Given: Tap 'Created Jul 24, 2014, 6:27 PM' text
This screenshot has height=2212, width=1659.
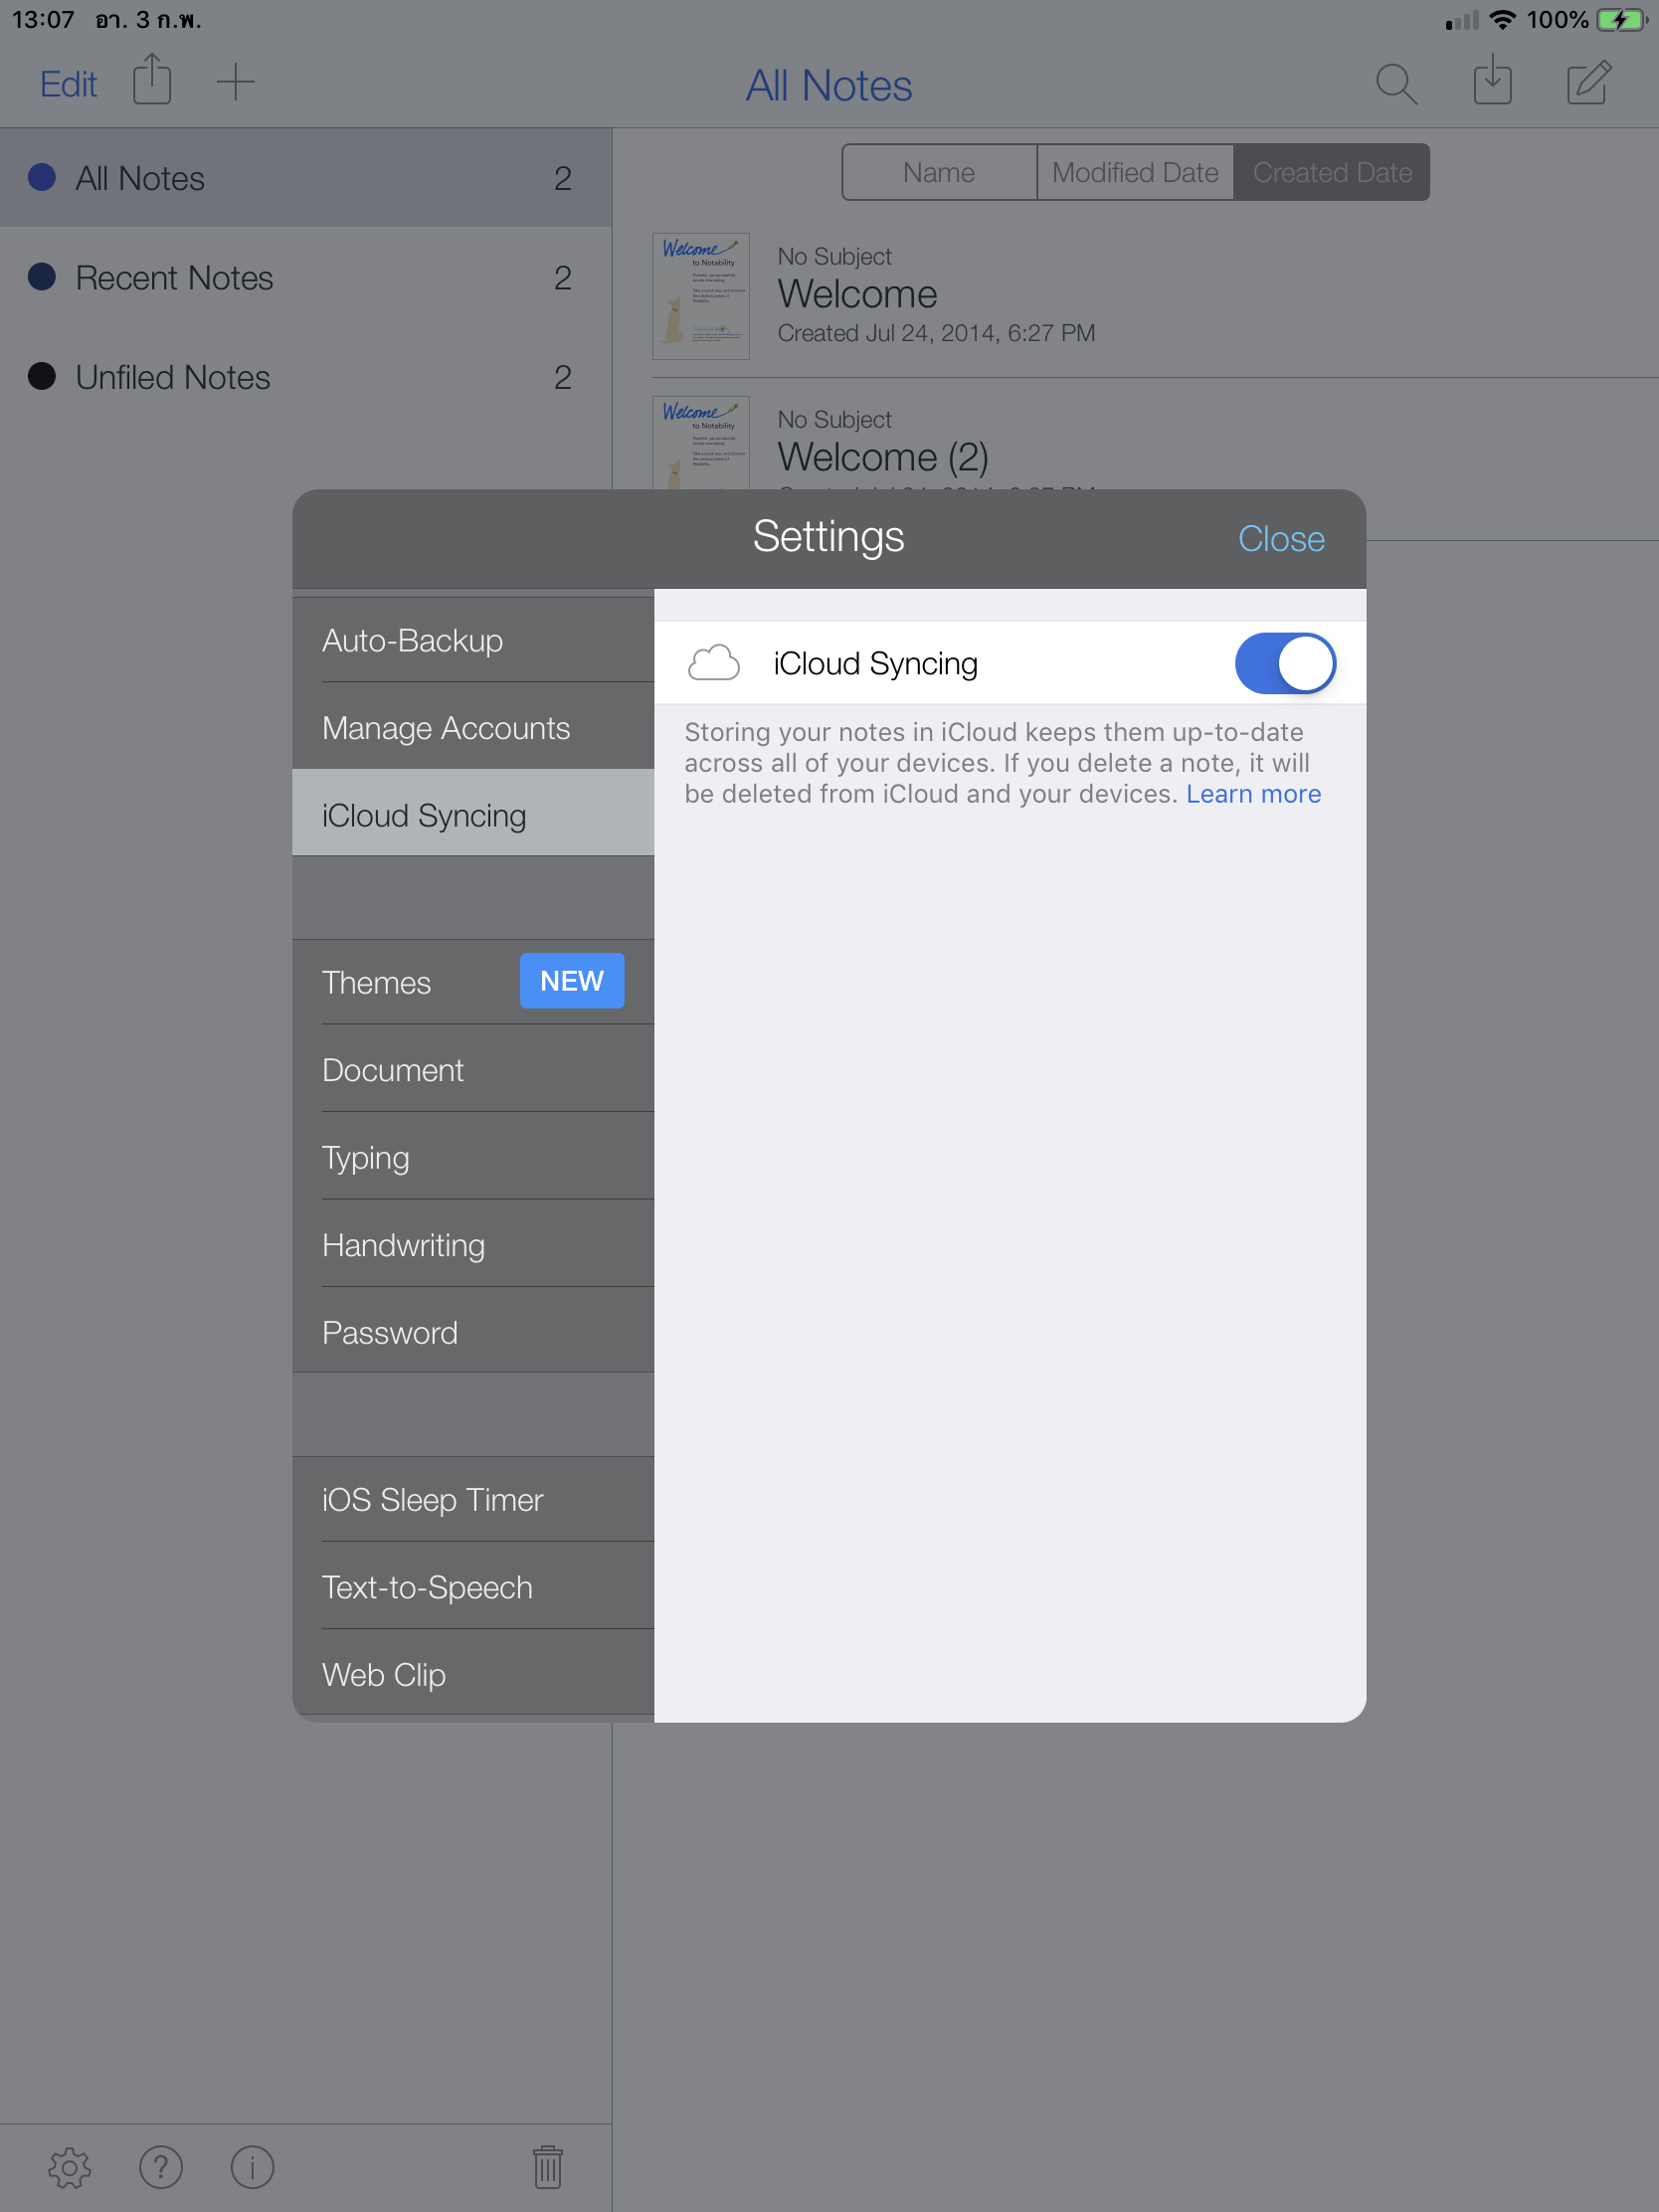Looking at the screenshot, I should [936, 333].
